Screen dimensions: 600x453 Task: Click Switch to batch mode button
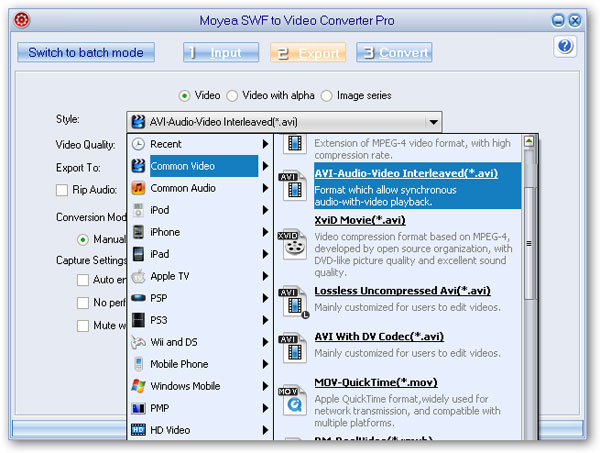click(x=86, y=52)
